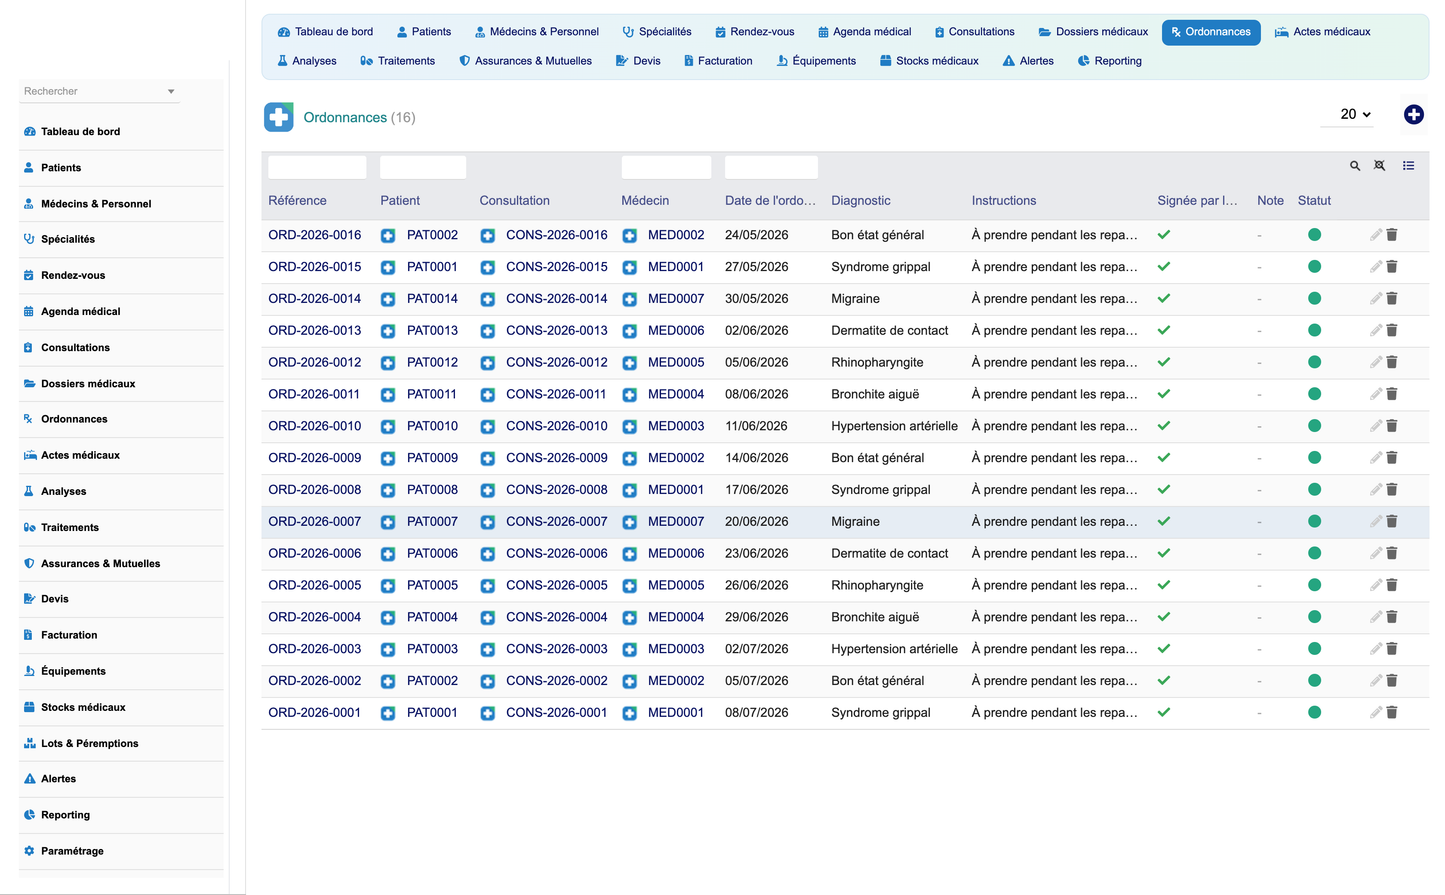Click the clear search filters icon
The height and width of the screenshot is (895, 1445).
(x=1380, y=166)
